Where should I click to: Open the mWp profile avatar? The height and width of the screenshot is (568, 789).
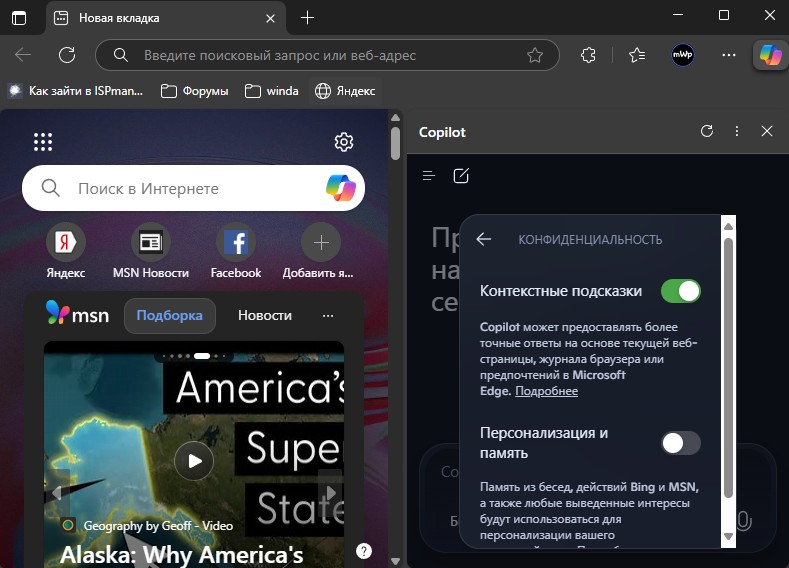tap(683, 55)
